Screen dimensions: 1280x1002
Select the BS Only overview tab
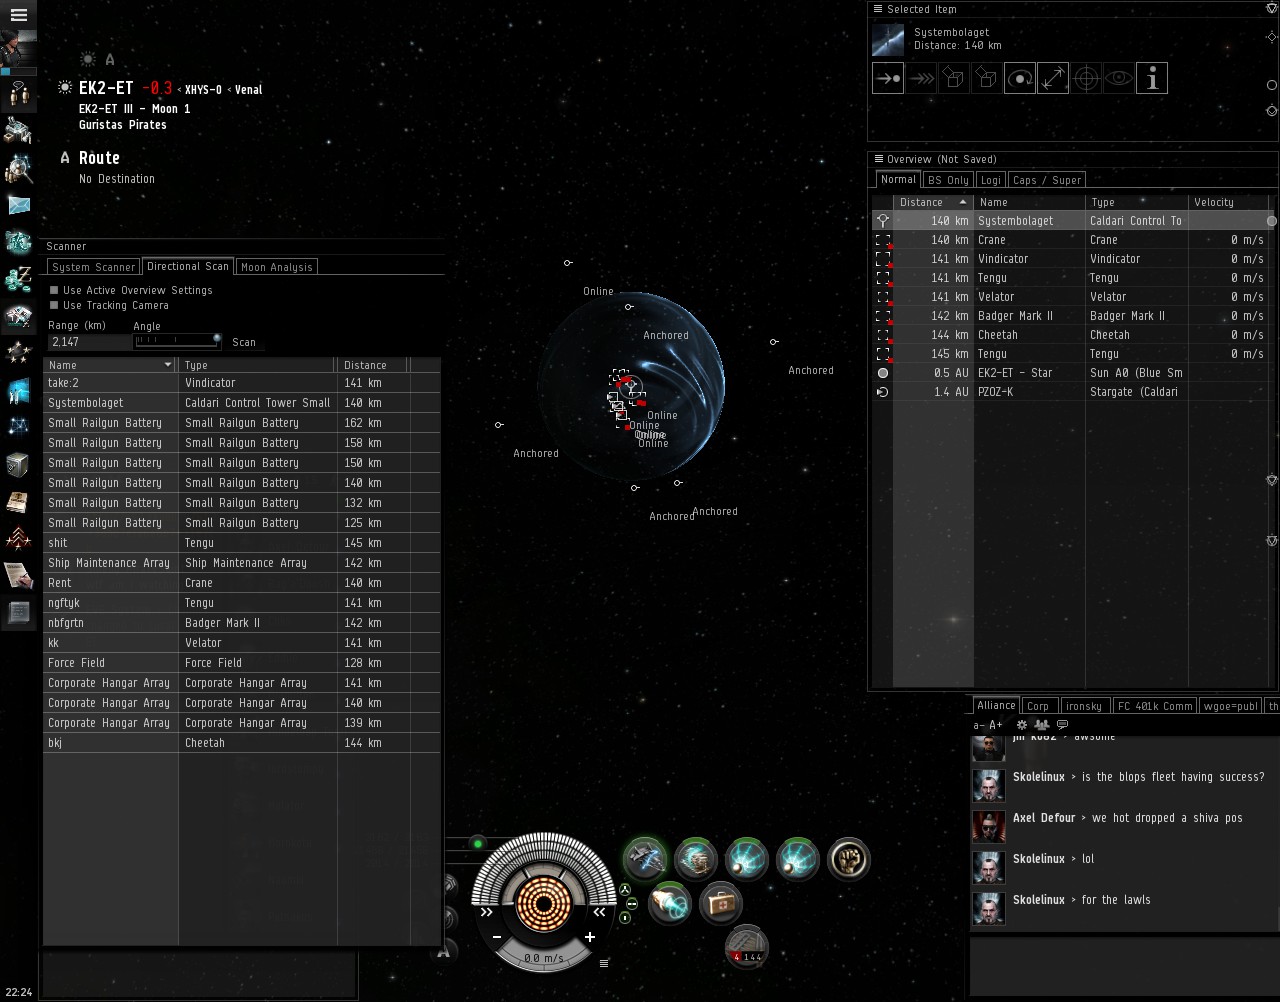[948, 180]
